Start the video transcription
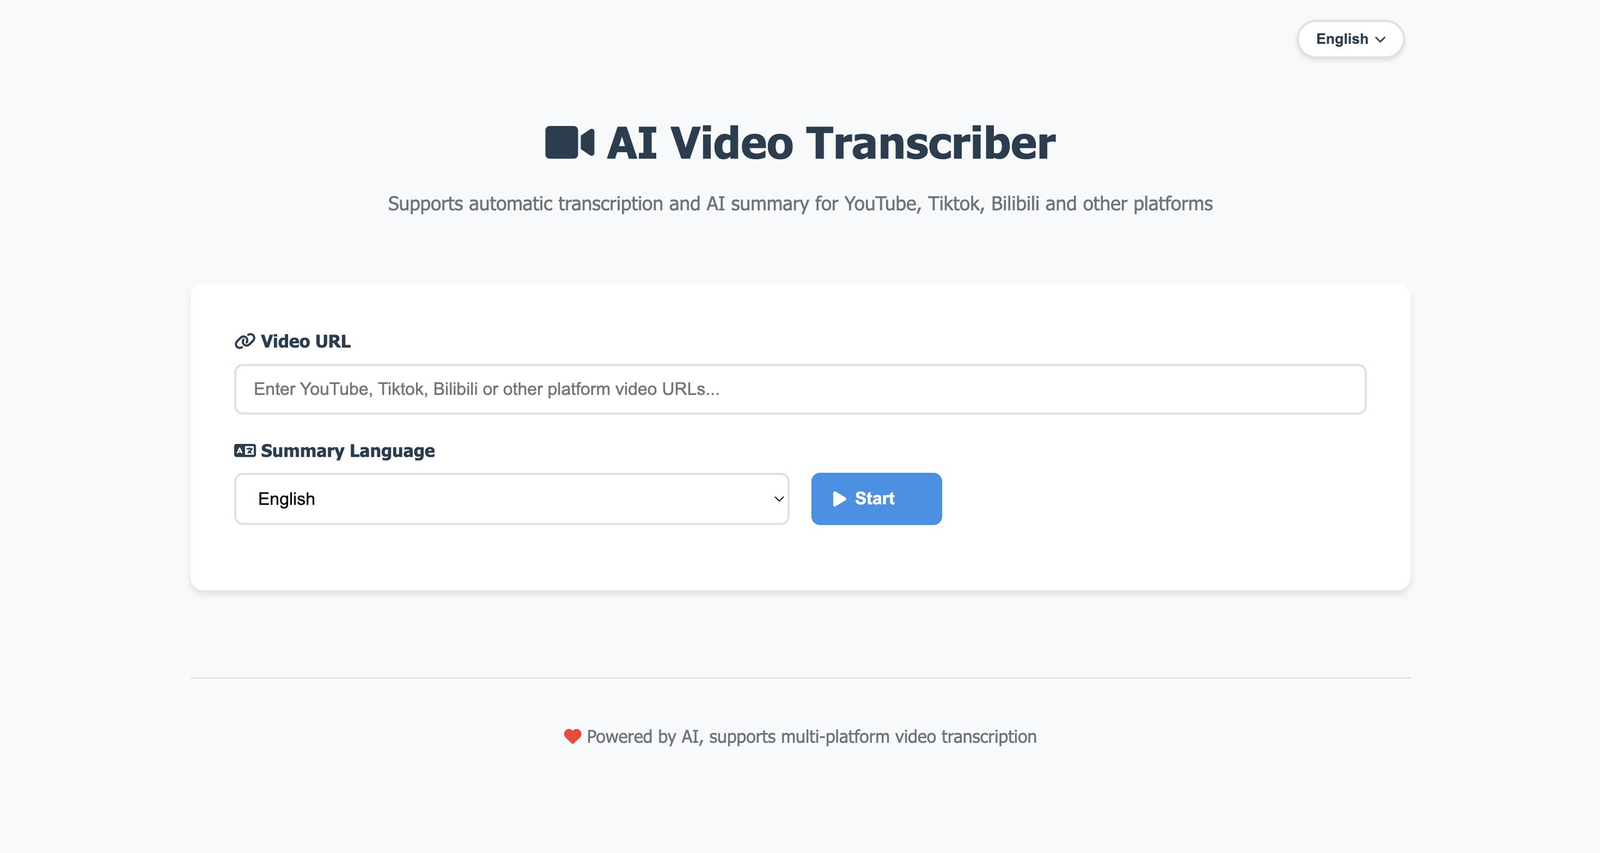1600x853 pixels. 876,499
